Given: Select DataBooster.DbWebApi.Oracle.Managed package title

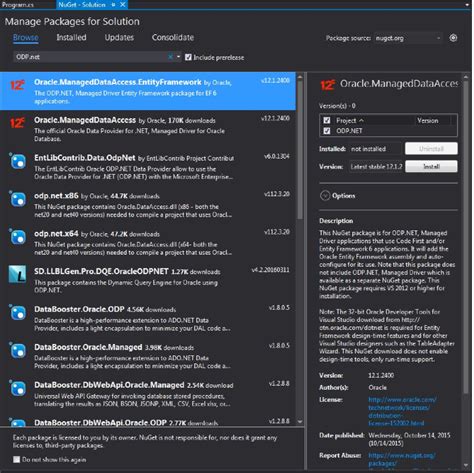Looking at the screenshot, I should tap(109, 385).
